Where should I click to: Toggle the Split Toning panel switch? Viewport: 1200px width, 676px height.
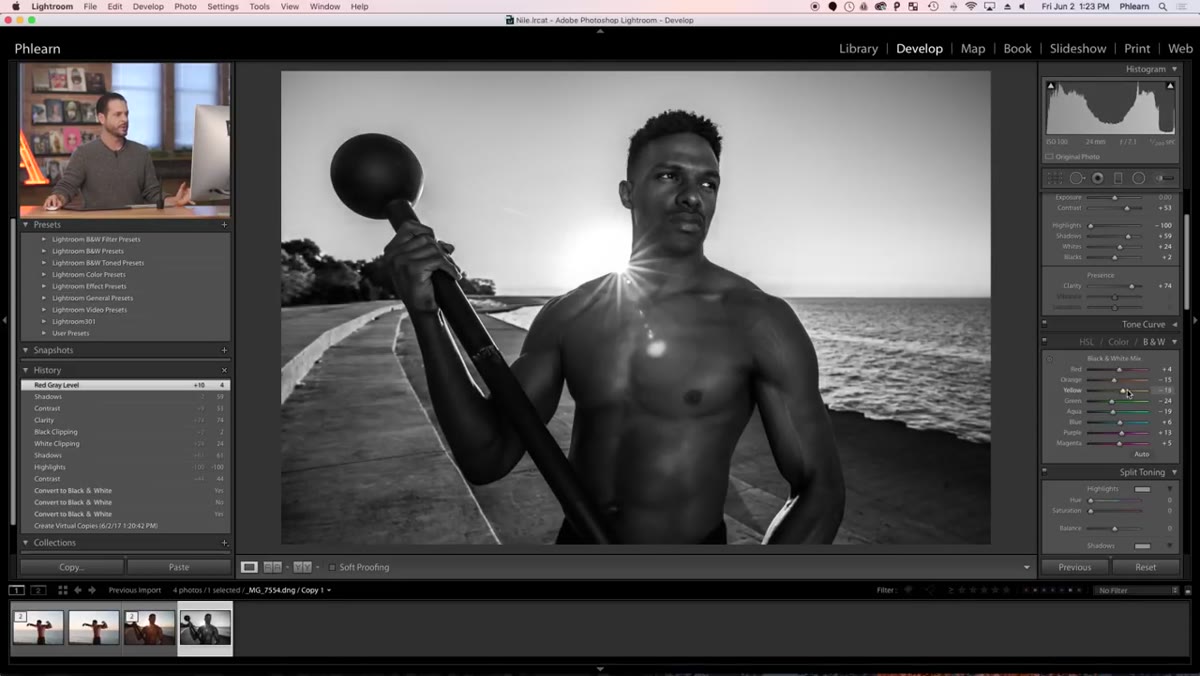(x=1045, y=472)
